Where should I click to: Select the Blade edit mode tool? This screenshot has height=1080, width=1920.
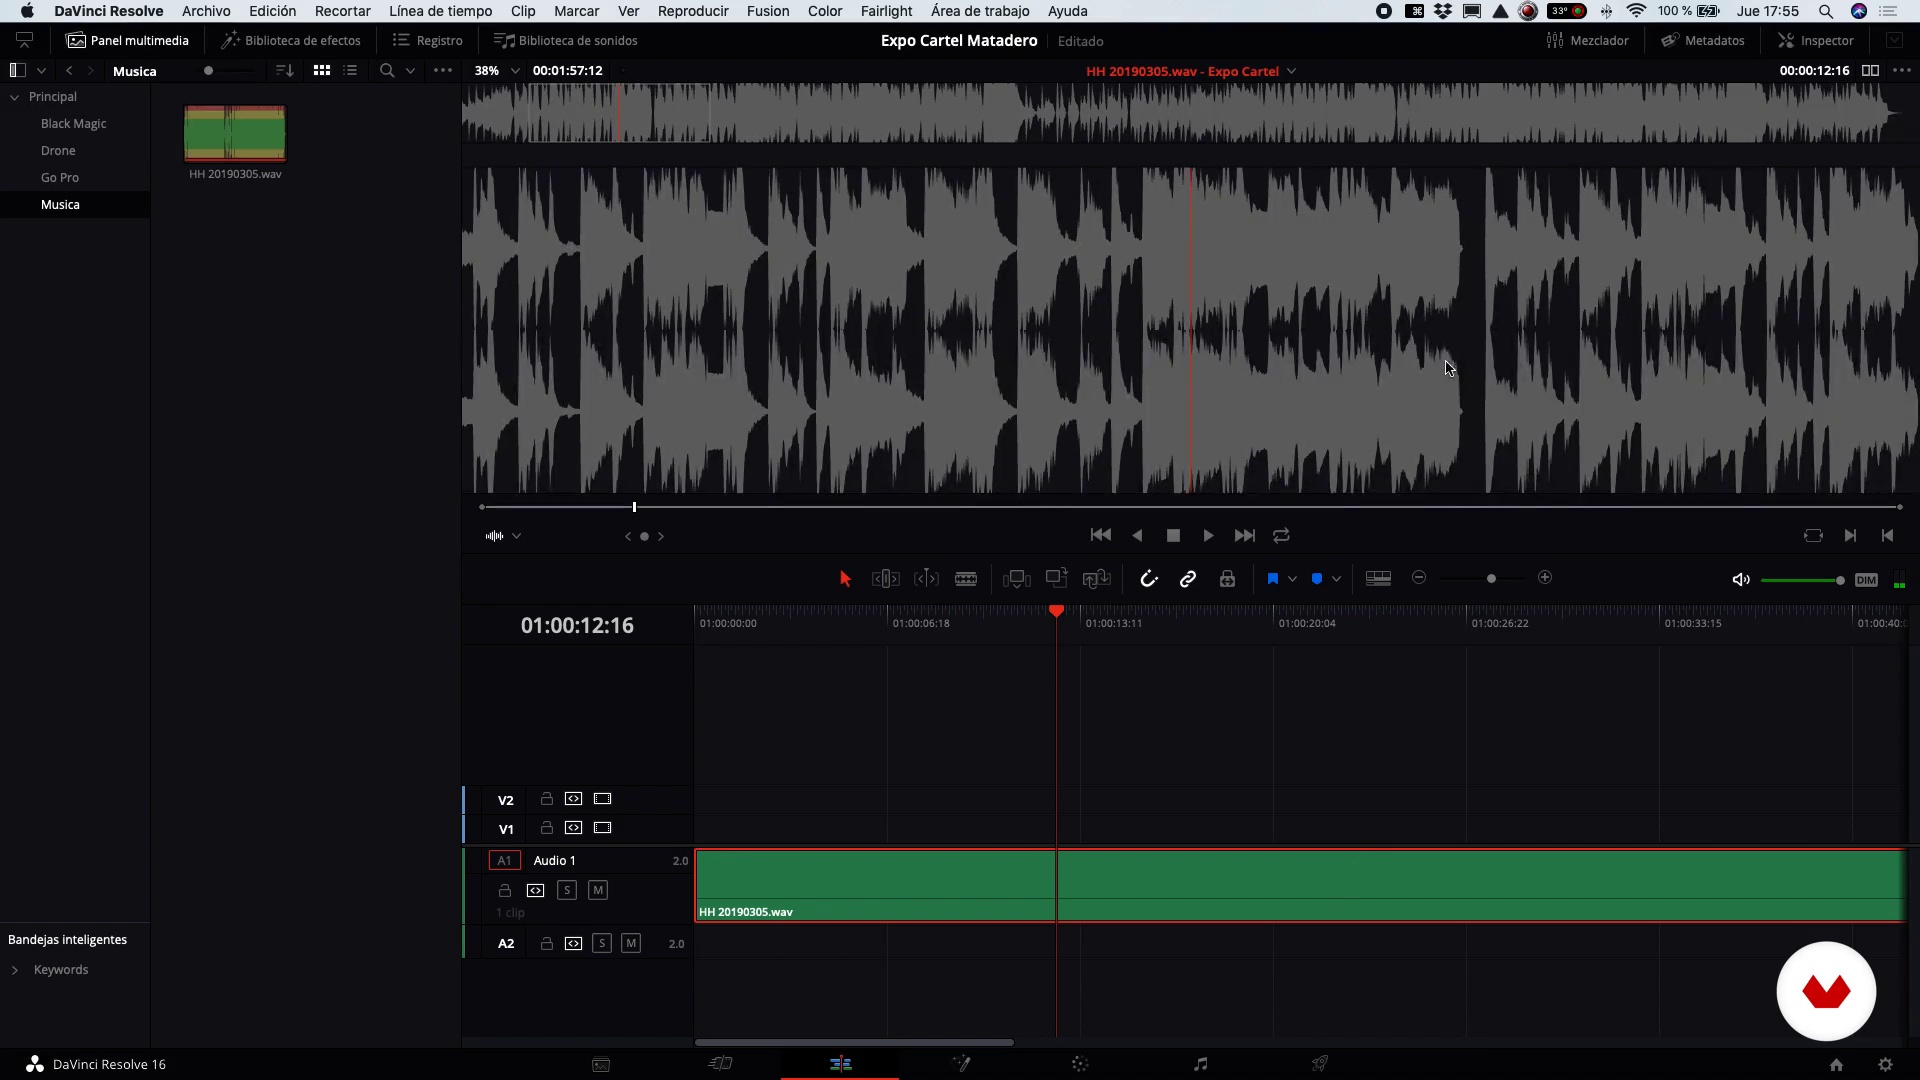coord(966,579)
